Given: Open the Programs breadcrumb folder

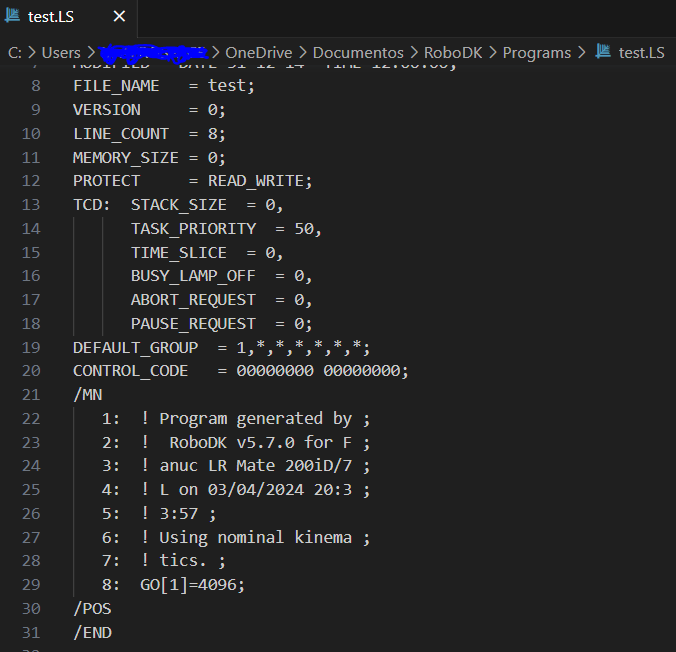Looking at the screenshot, I should coord(536,52).
